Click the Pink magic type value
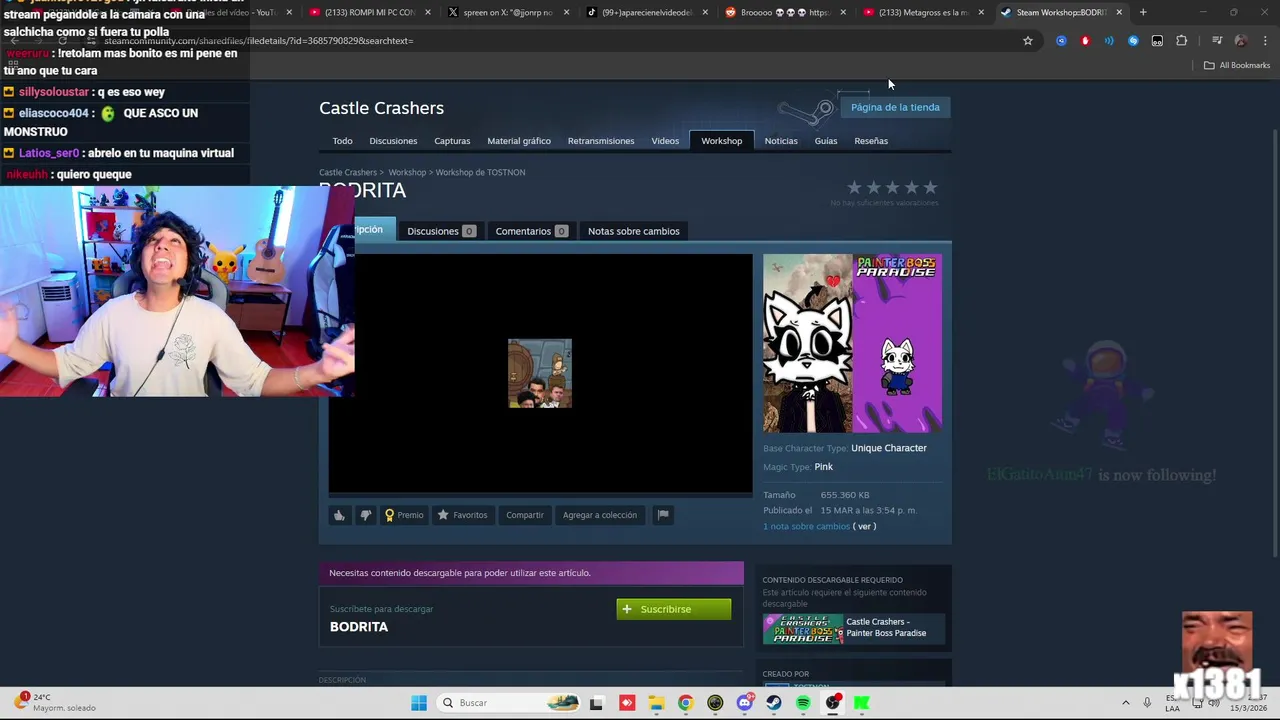This screenshot has height=720, width=1280. 824,467
